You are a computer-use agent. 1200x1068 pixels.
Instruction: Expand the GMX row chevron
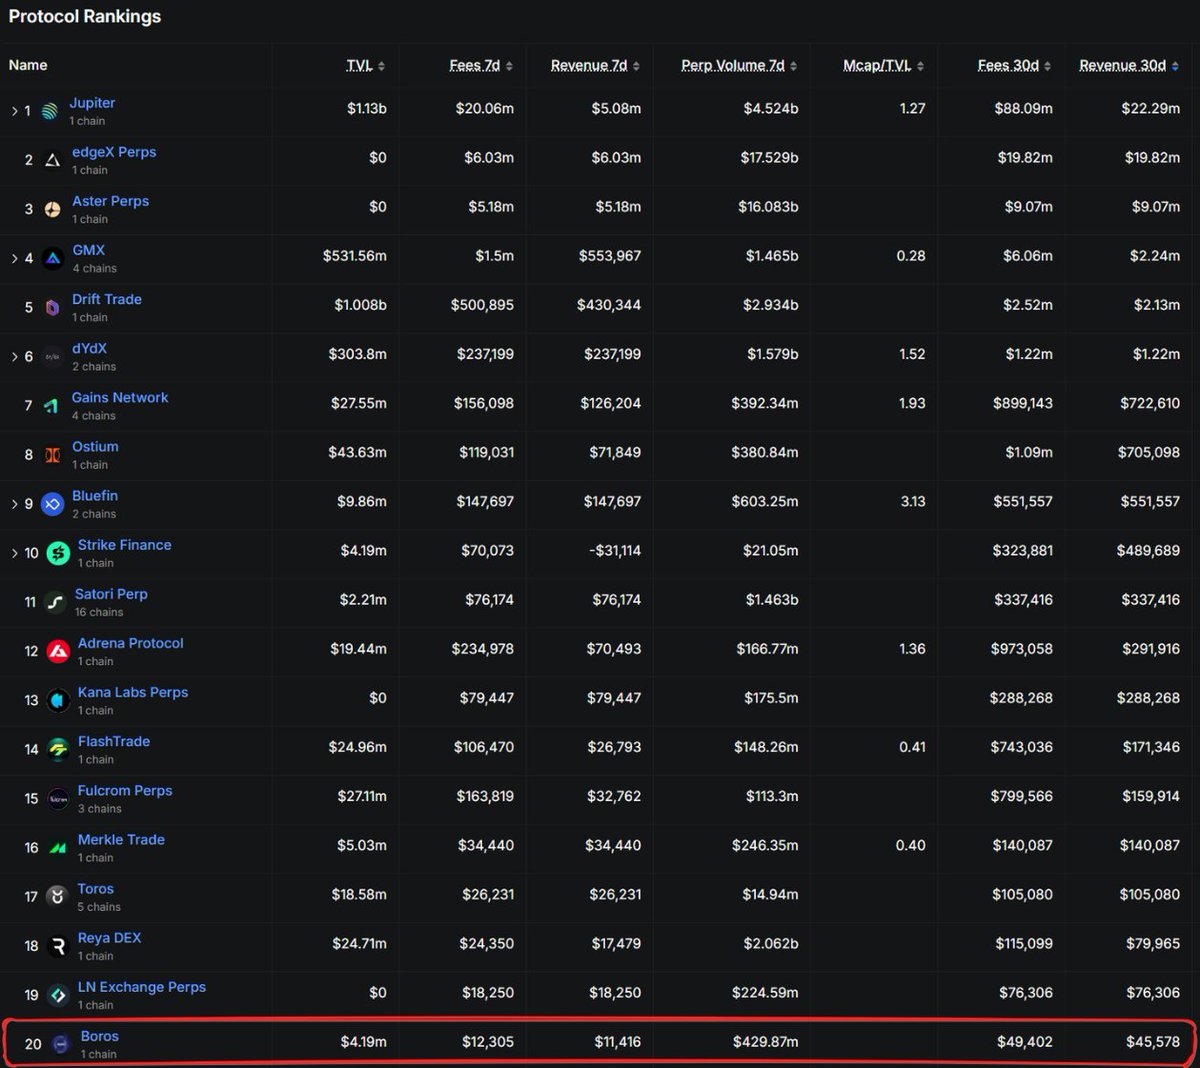click(x=14, y=258)
